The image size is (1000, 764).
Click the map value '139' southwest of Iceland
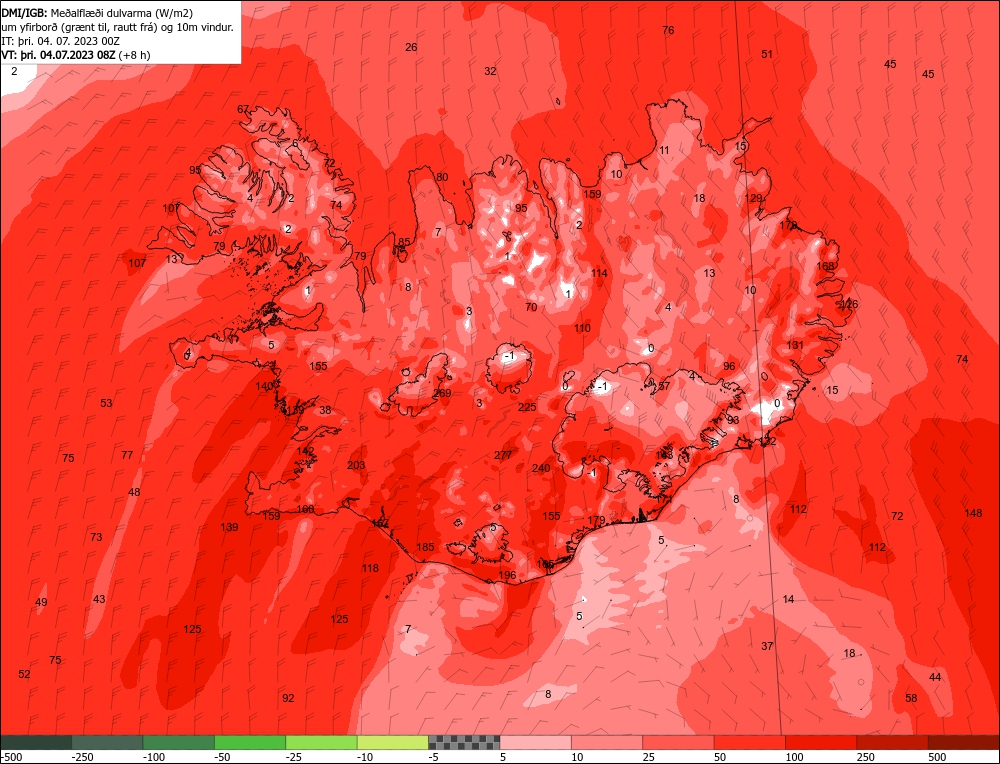click(x=229, y=527)
